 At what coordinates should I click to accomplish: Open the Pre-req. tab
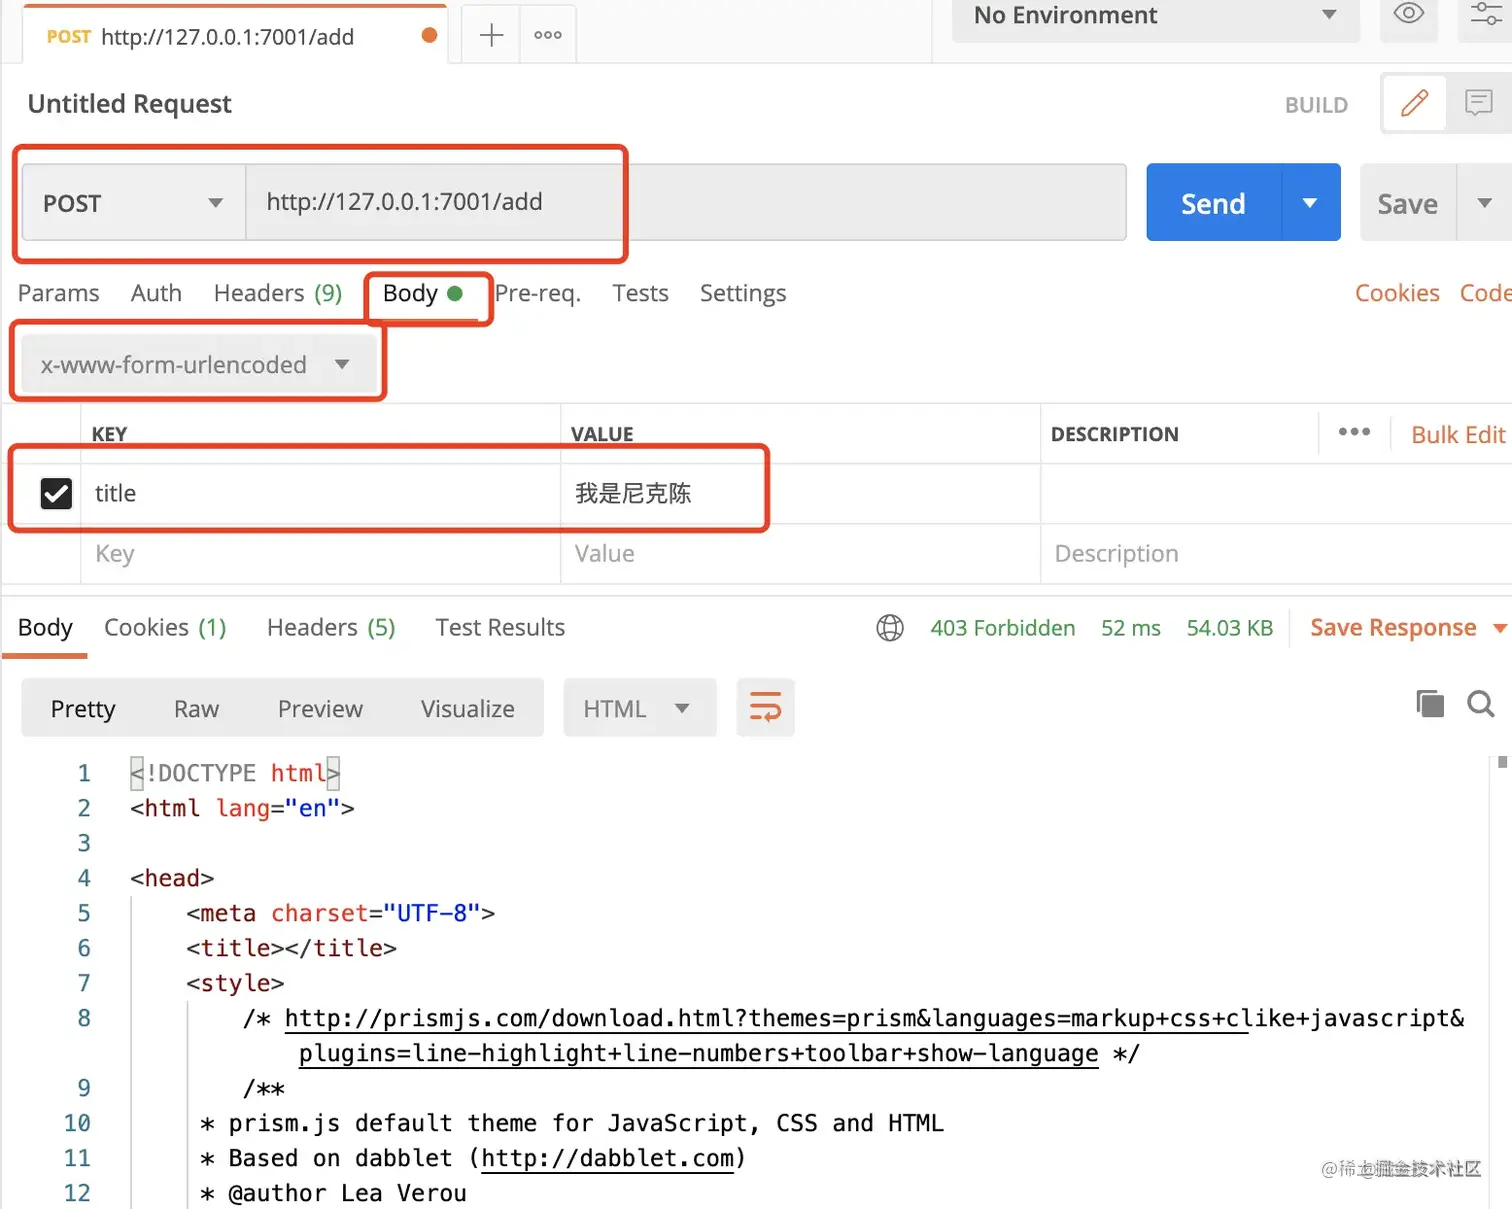[538, 293]
